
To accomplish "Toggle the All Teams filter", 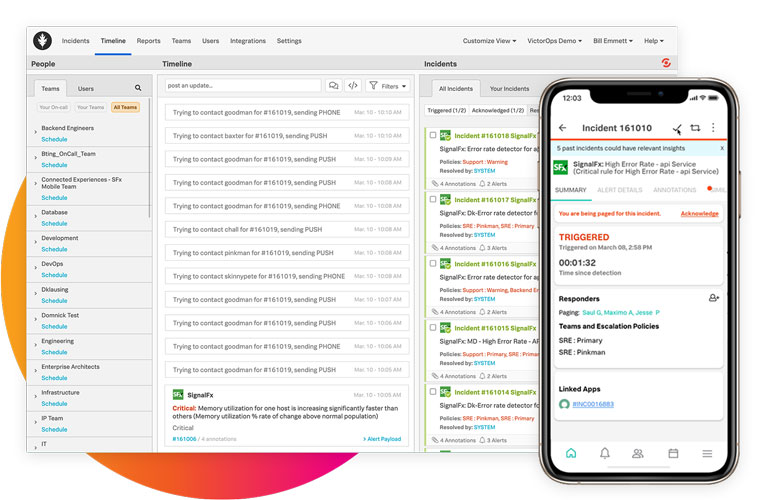I will point(126,107).
